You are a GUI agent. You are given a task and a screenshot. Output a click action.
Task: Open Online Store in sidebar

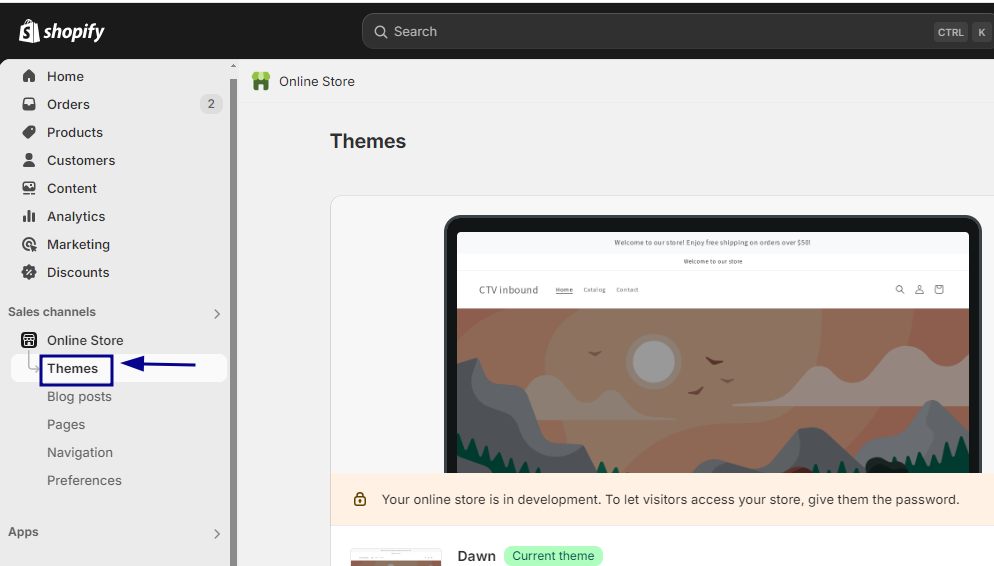85,340
